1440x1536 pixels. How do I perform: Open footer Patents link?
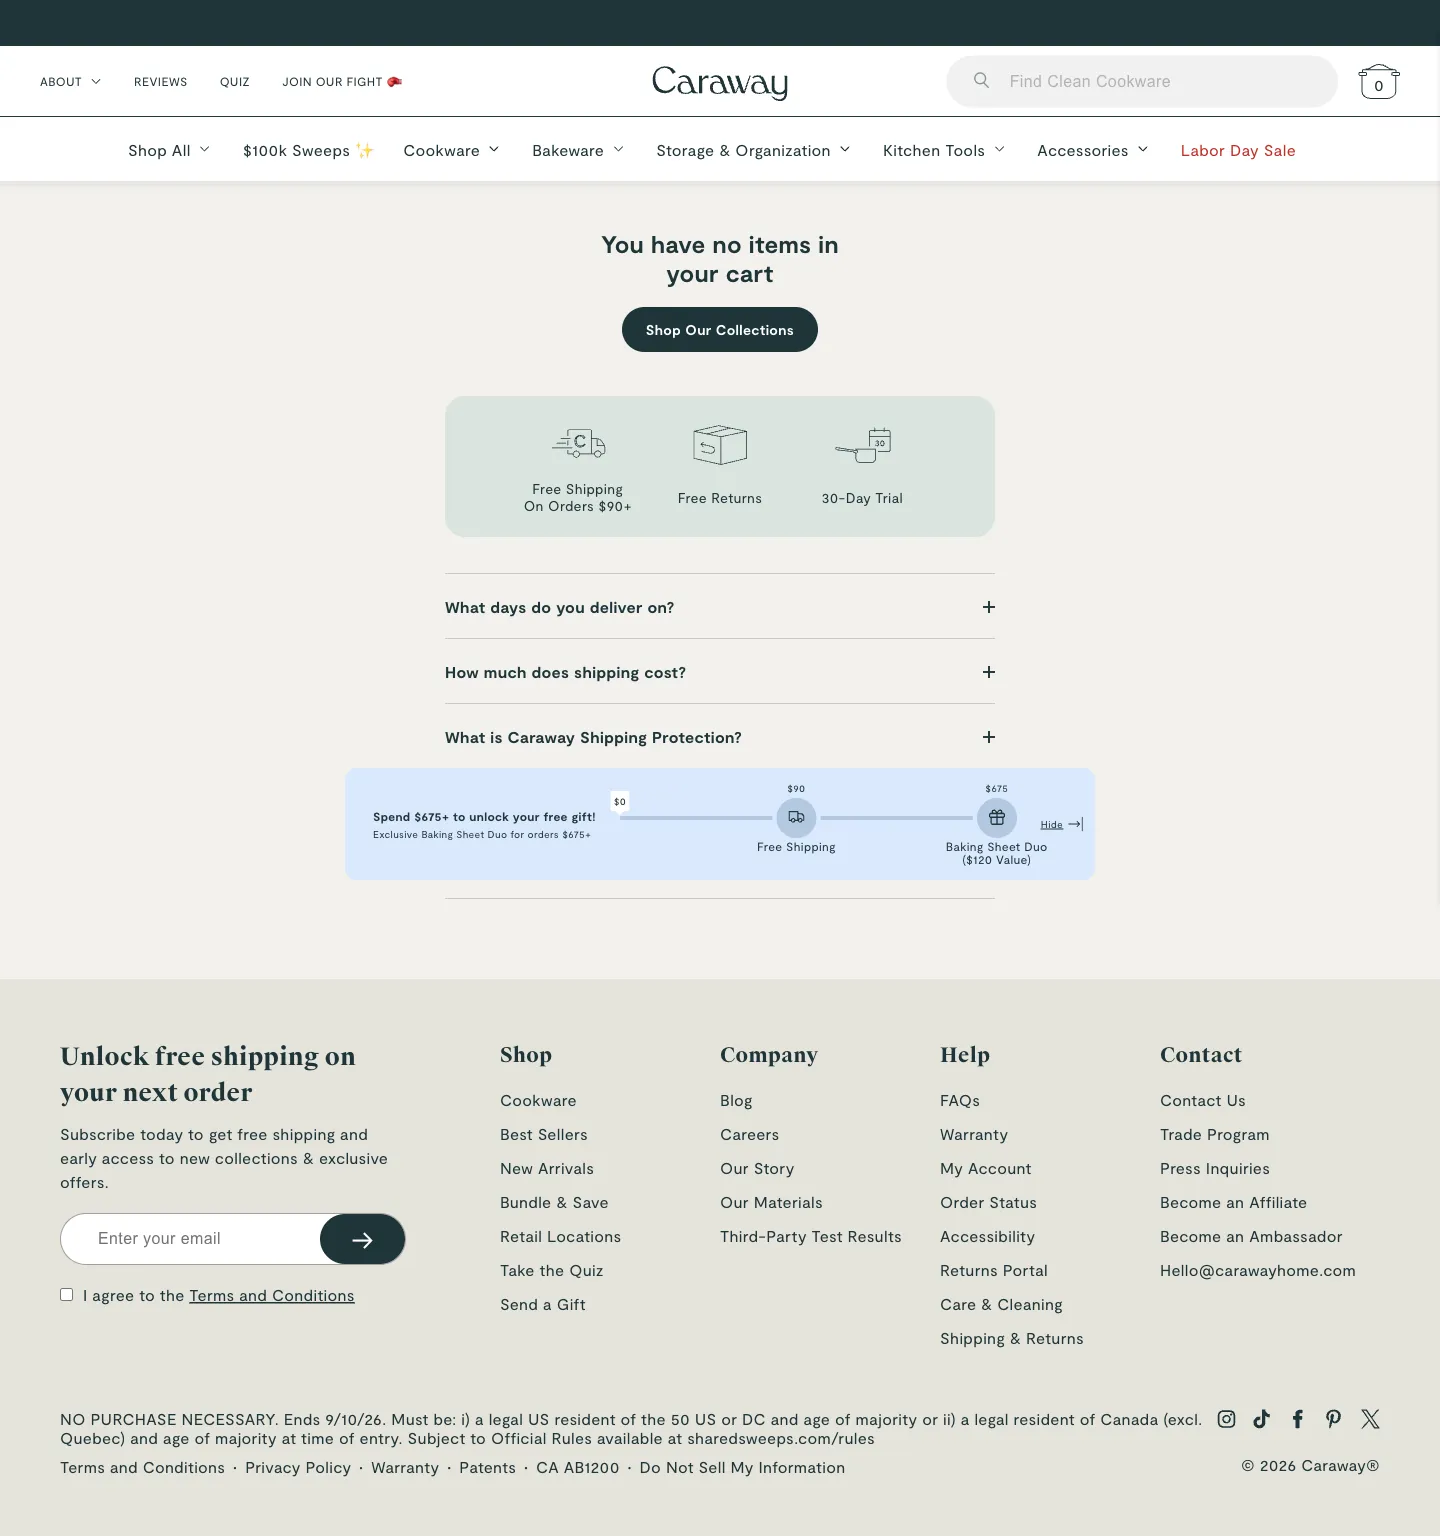488,1468
